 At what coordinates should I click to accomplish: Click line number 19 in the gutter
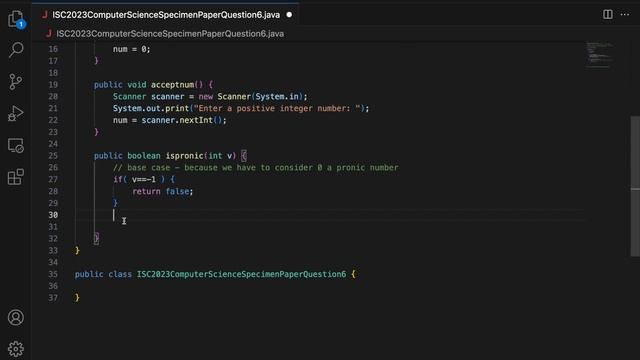[x=53, y=84]
